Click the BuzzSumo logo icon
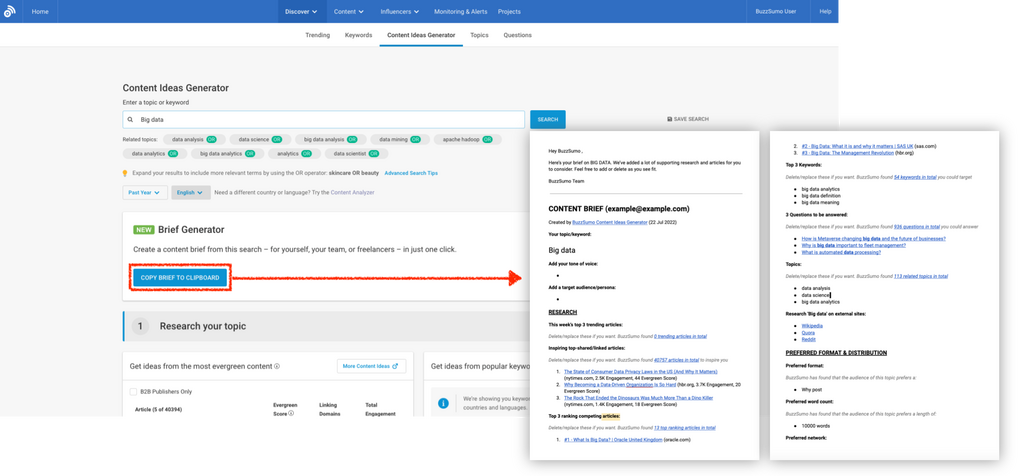The width and height of the screenshot is (1024, 476). (x=9, y=12)
